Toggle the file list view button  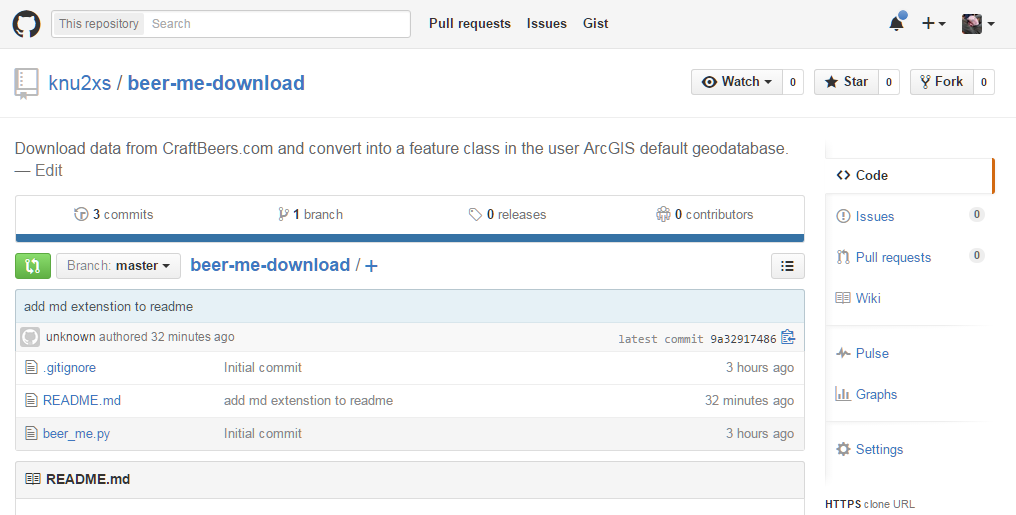[787, 266]
